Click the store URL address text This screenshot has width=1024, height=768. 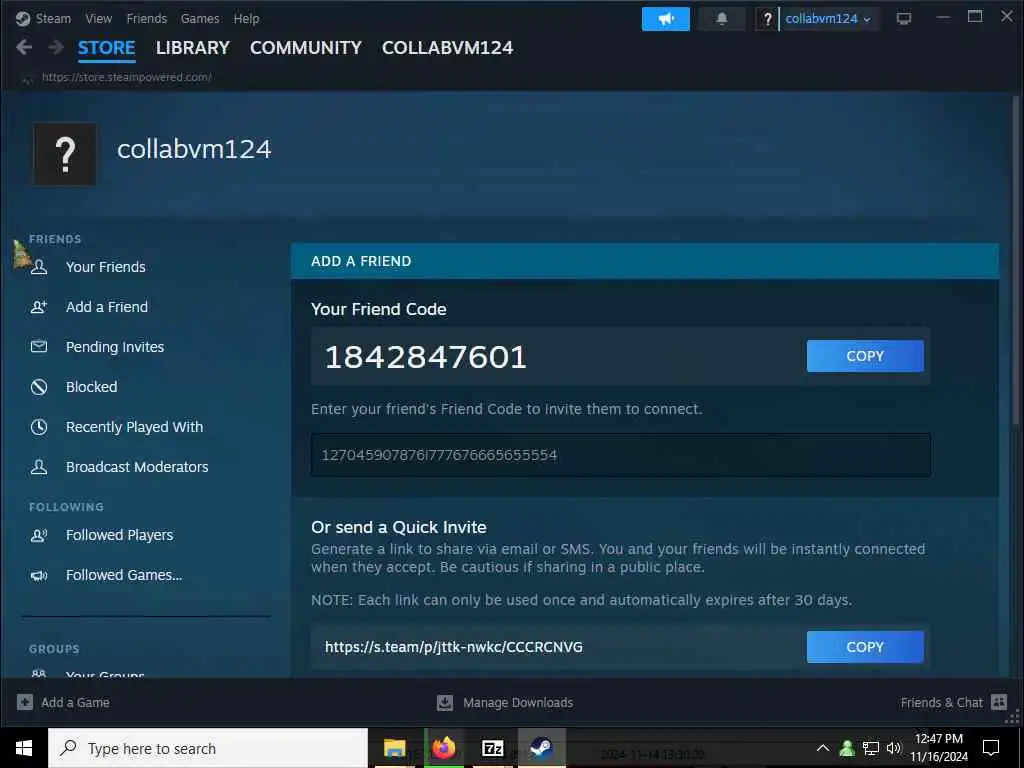pyautogui.click(x=127, y=77)
